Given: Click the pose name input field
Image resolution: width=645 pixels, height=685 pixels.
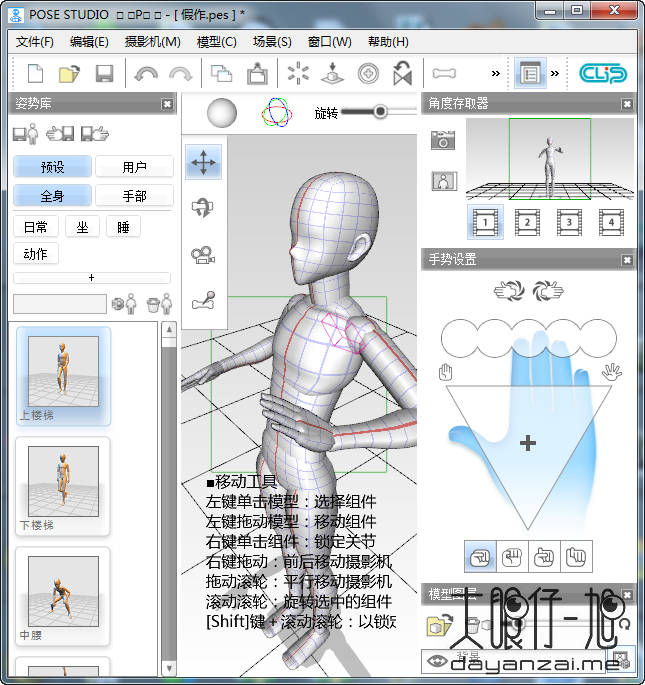Looking at the screenshot, I should coord(60,304).
